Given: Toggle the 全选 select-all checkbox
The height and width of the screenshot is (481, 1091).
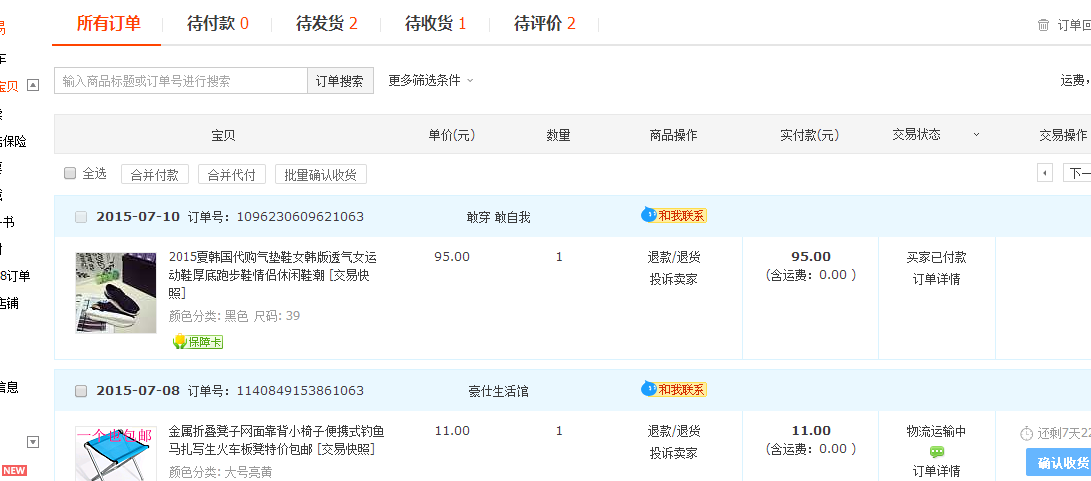Looking at the screenshot, I should pos(70,173).
